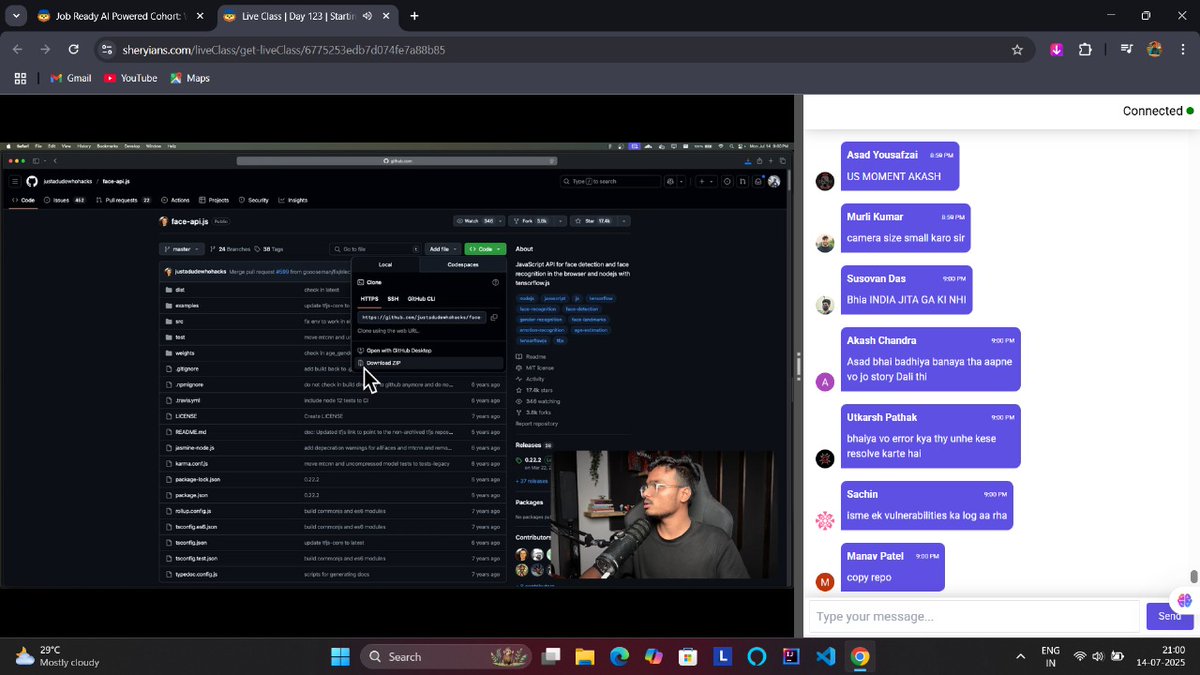Click the Type your message input field
This screenshot has height=675, width=1200.
click(975, 616)
